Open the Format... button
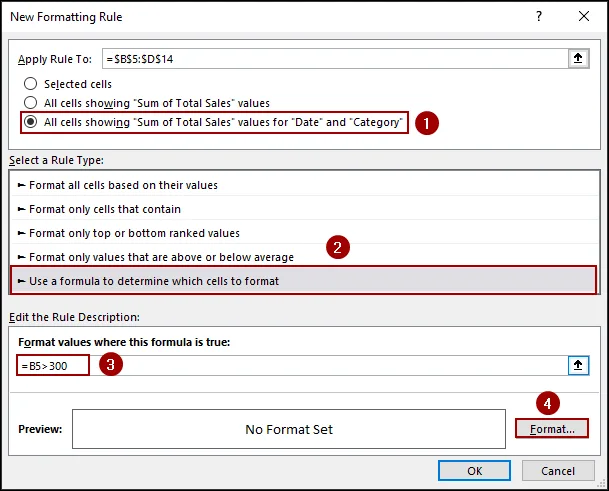 point(552,429)
